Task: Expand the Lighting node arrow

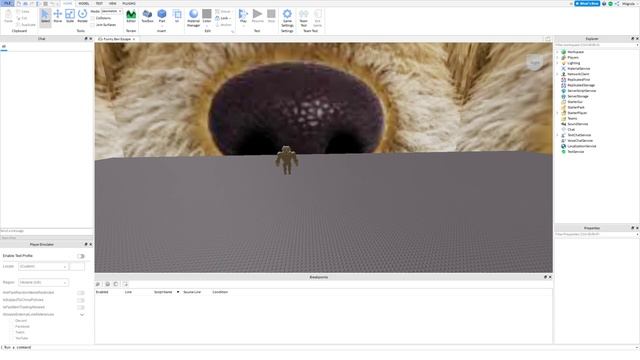Action: 558,63
